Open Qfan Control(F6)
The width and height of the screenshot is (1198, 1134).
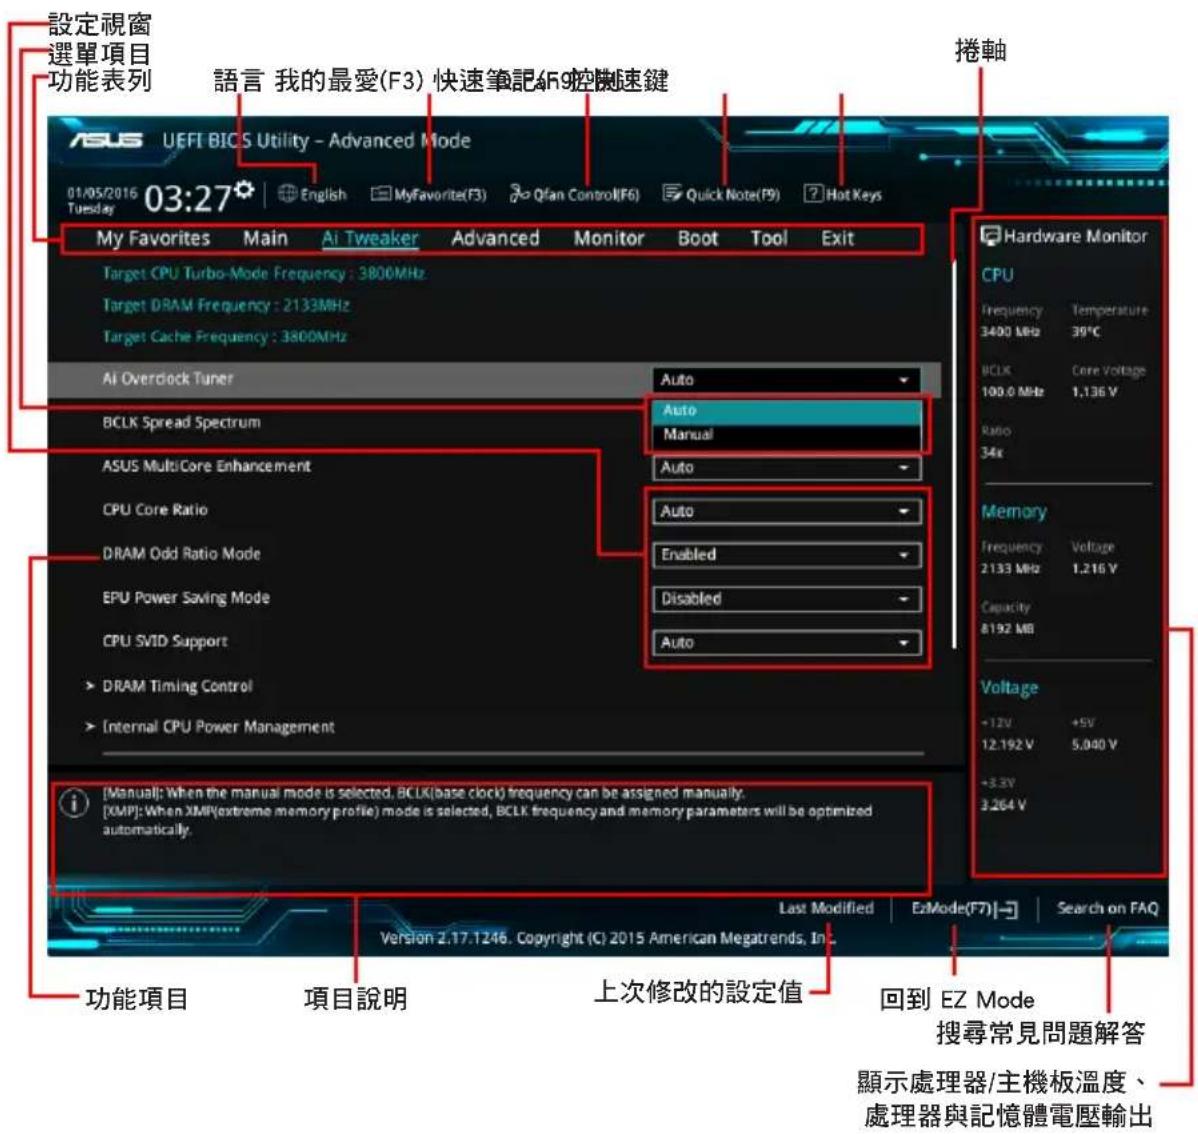click(x=586, y=195)
